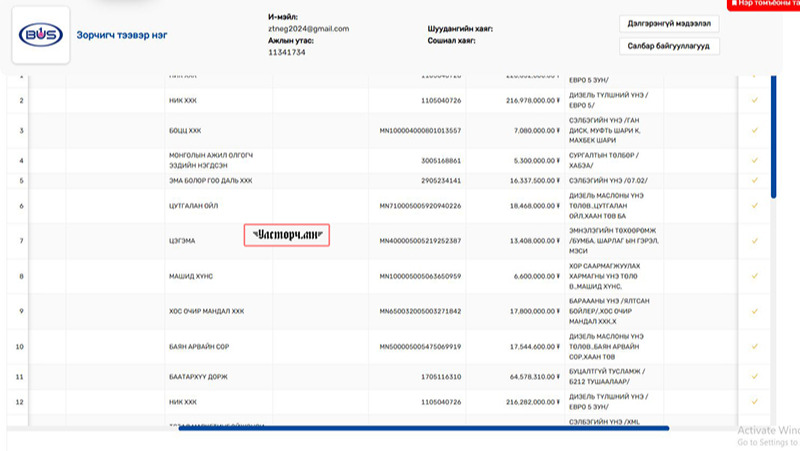Viewport: 800px width, 451px height.
Task: Click the Зорчигч тээвэр нэг company name
Action: [121, 35]
